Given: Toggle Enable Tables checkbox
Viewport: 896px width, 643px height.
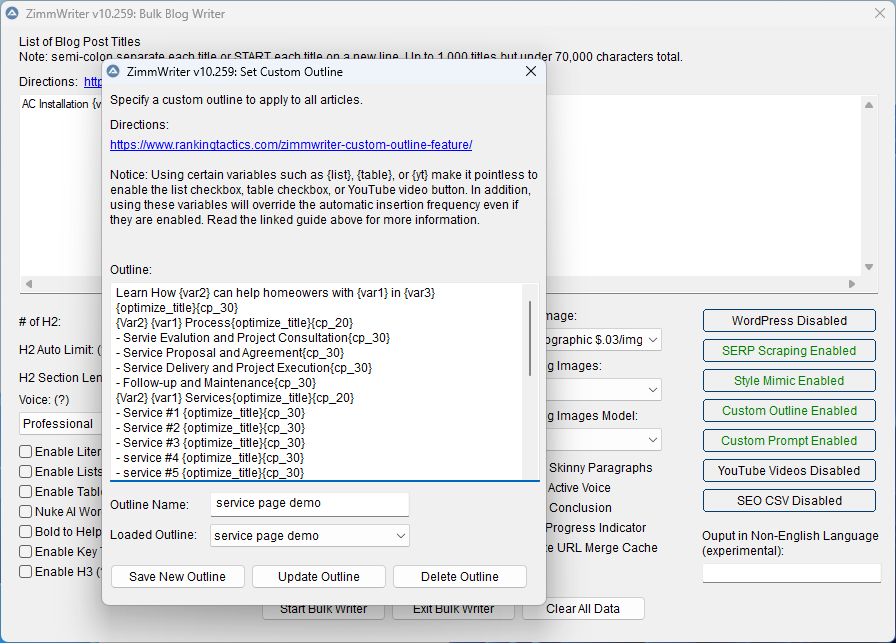Looking at the screenshot, I should coord(25,492).
